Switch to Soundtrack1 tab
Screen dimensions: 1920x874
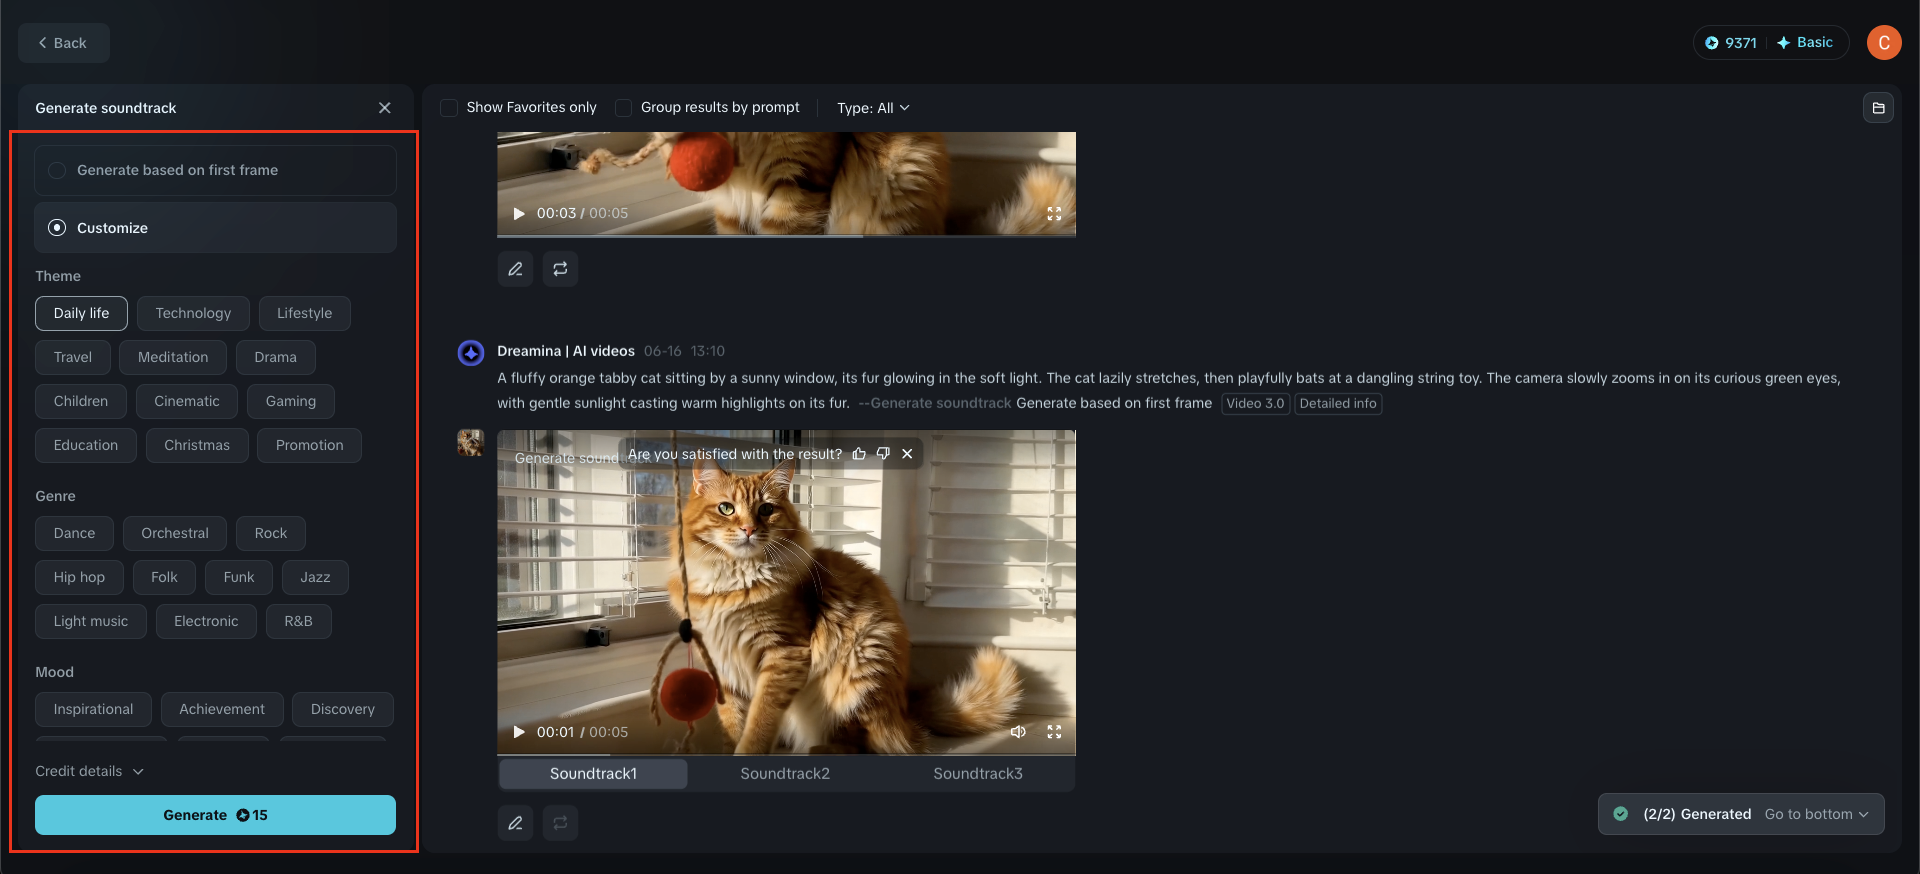593,774
